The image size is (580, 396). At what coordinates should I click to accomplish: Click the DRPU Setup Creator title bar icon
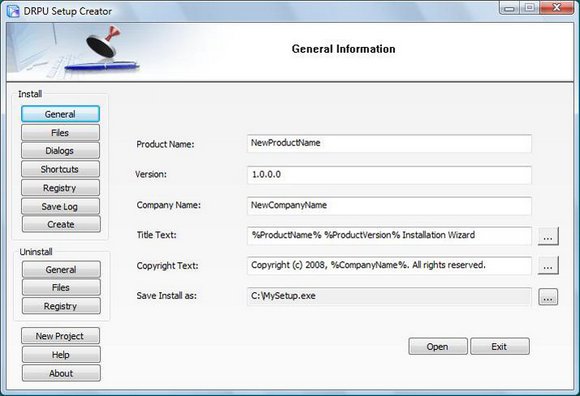coord(13,11)
